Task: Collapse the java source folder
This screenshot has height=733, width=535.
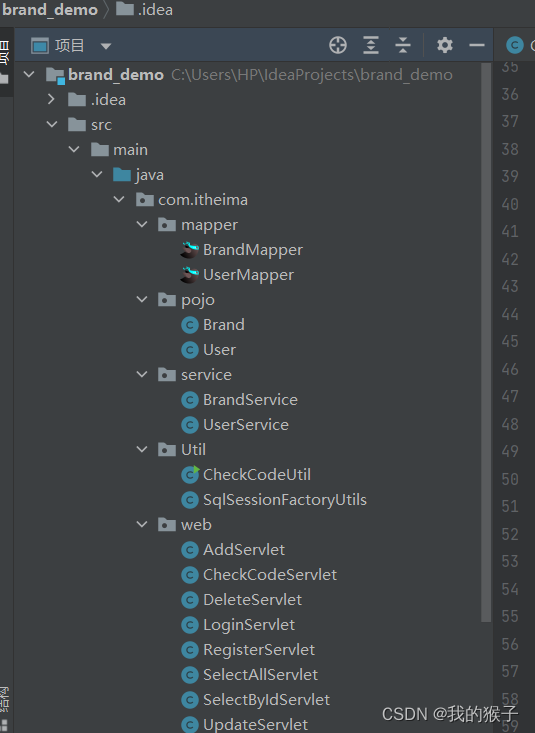Action: click(x=97, y=174)
